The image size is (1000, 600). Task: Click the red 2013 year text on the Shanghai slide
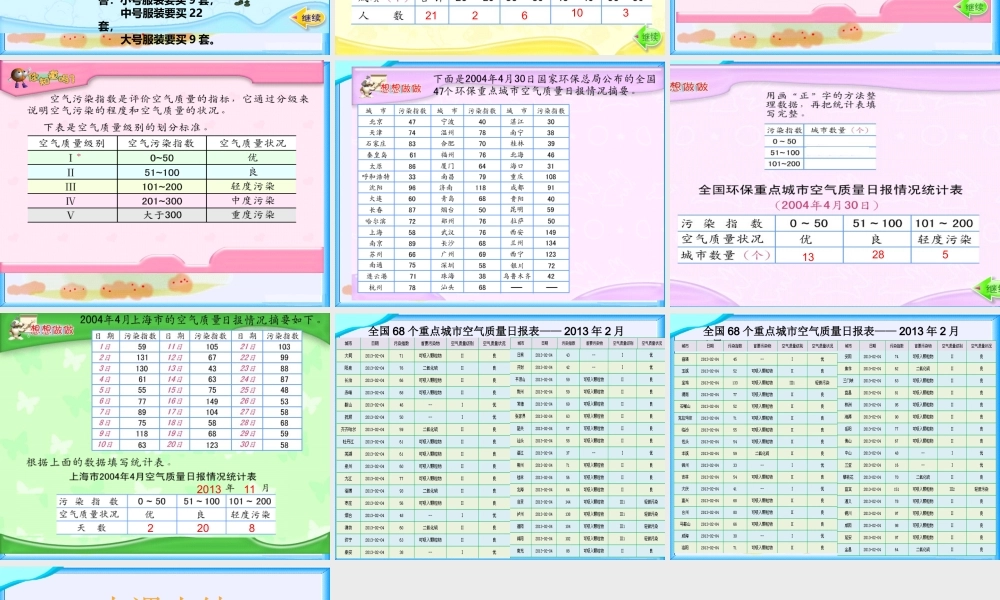click(209, 489)
